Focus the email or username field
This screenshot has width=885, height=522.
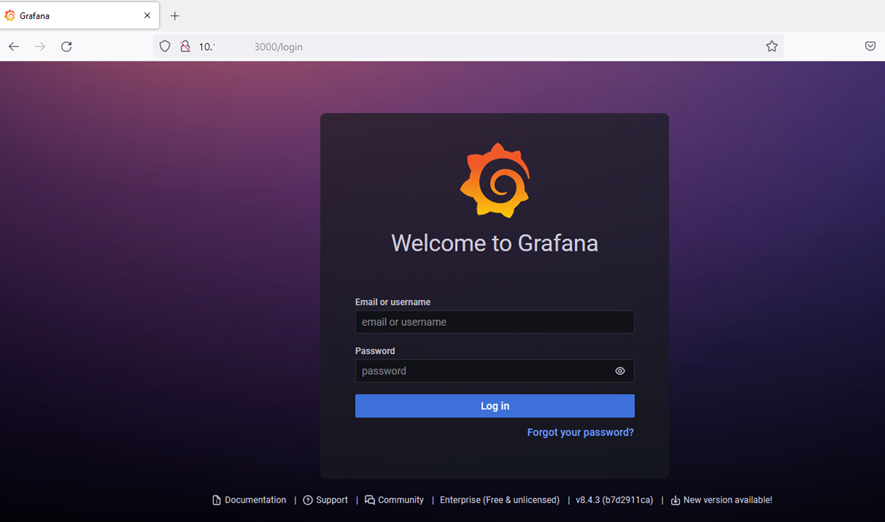pos(494,322)
